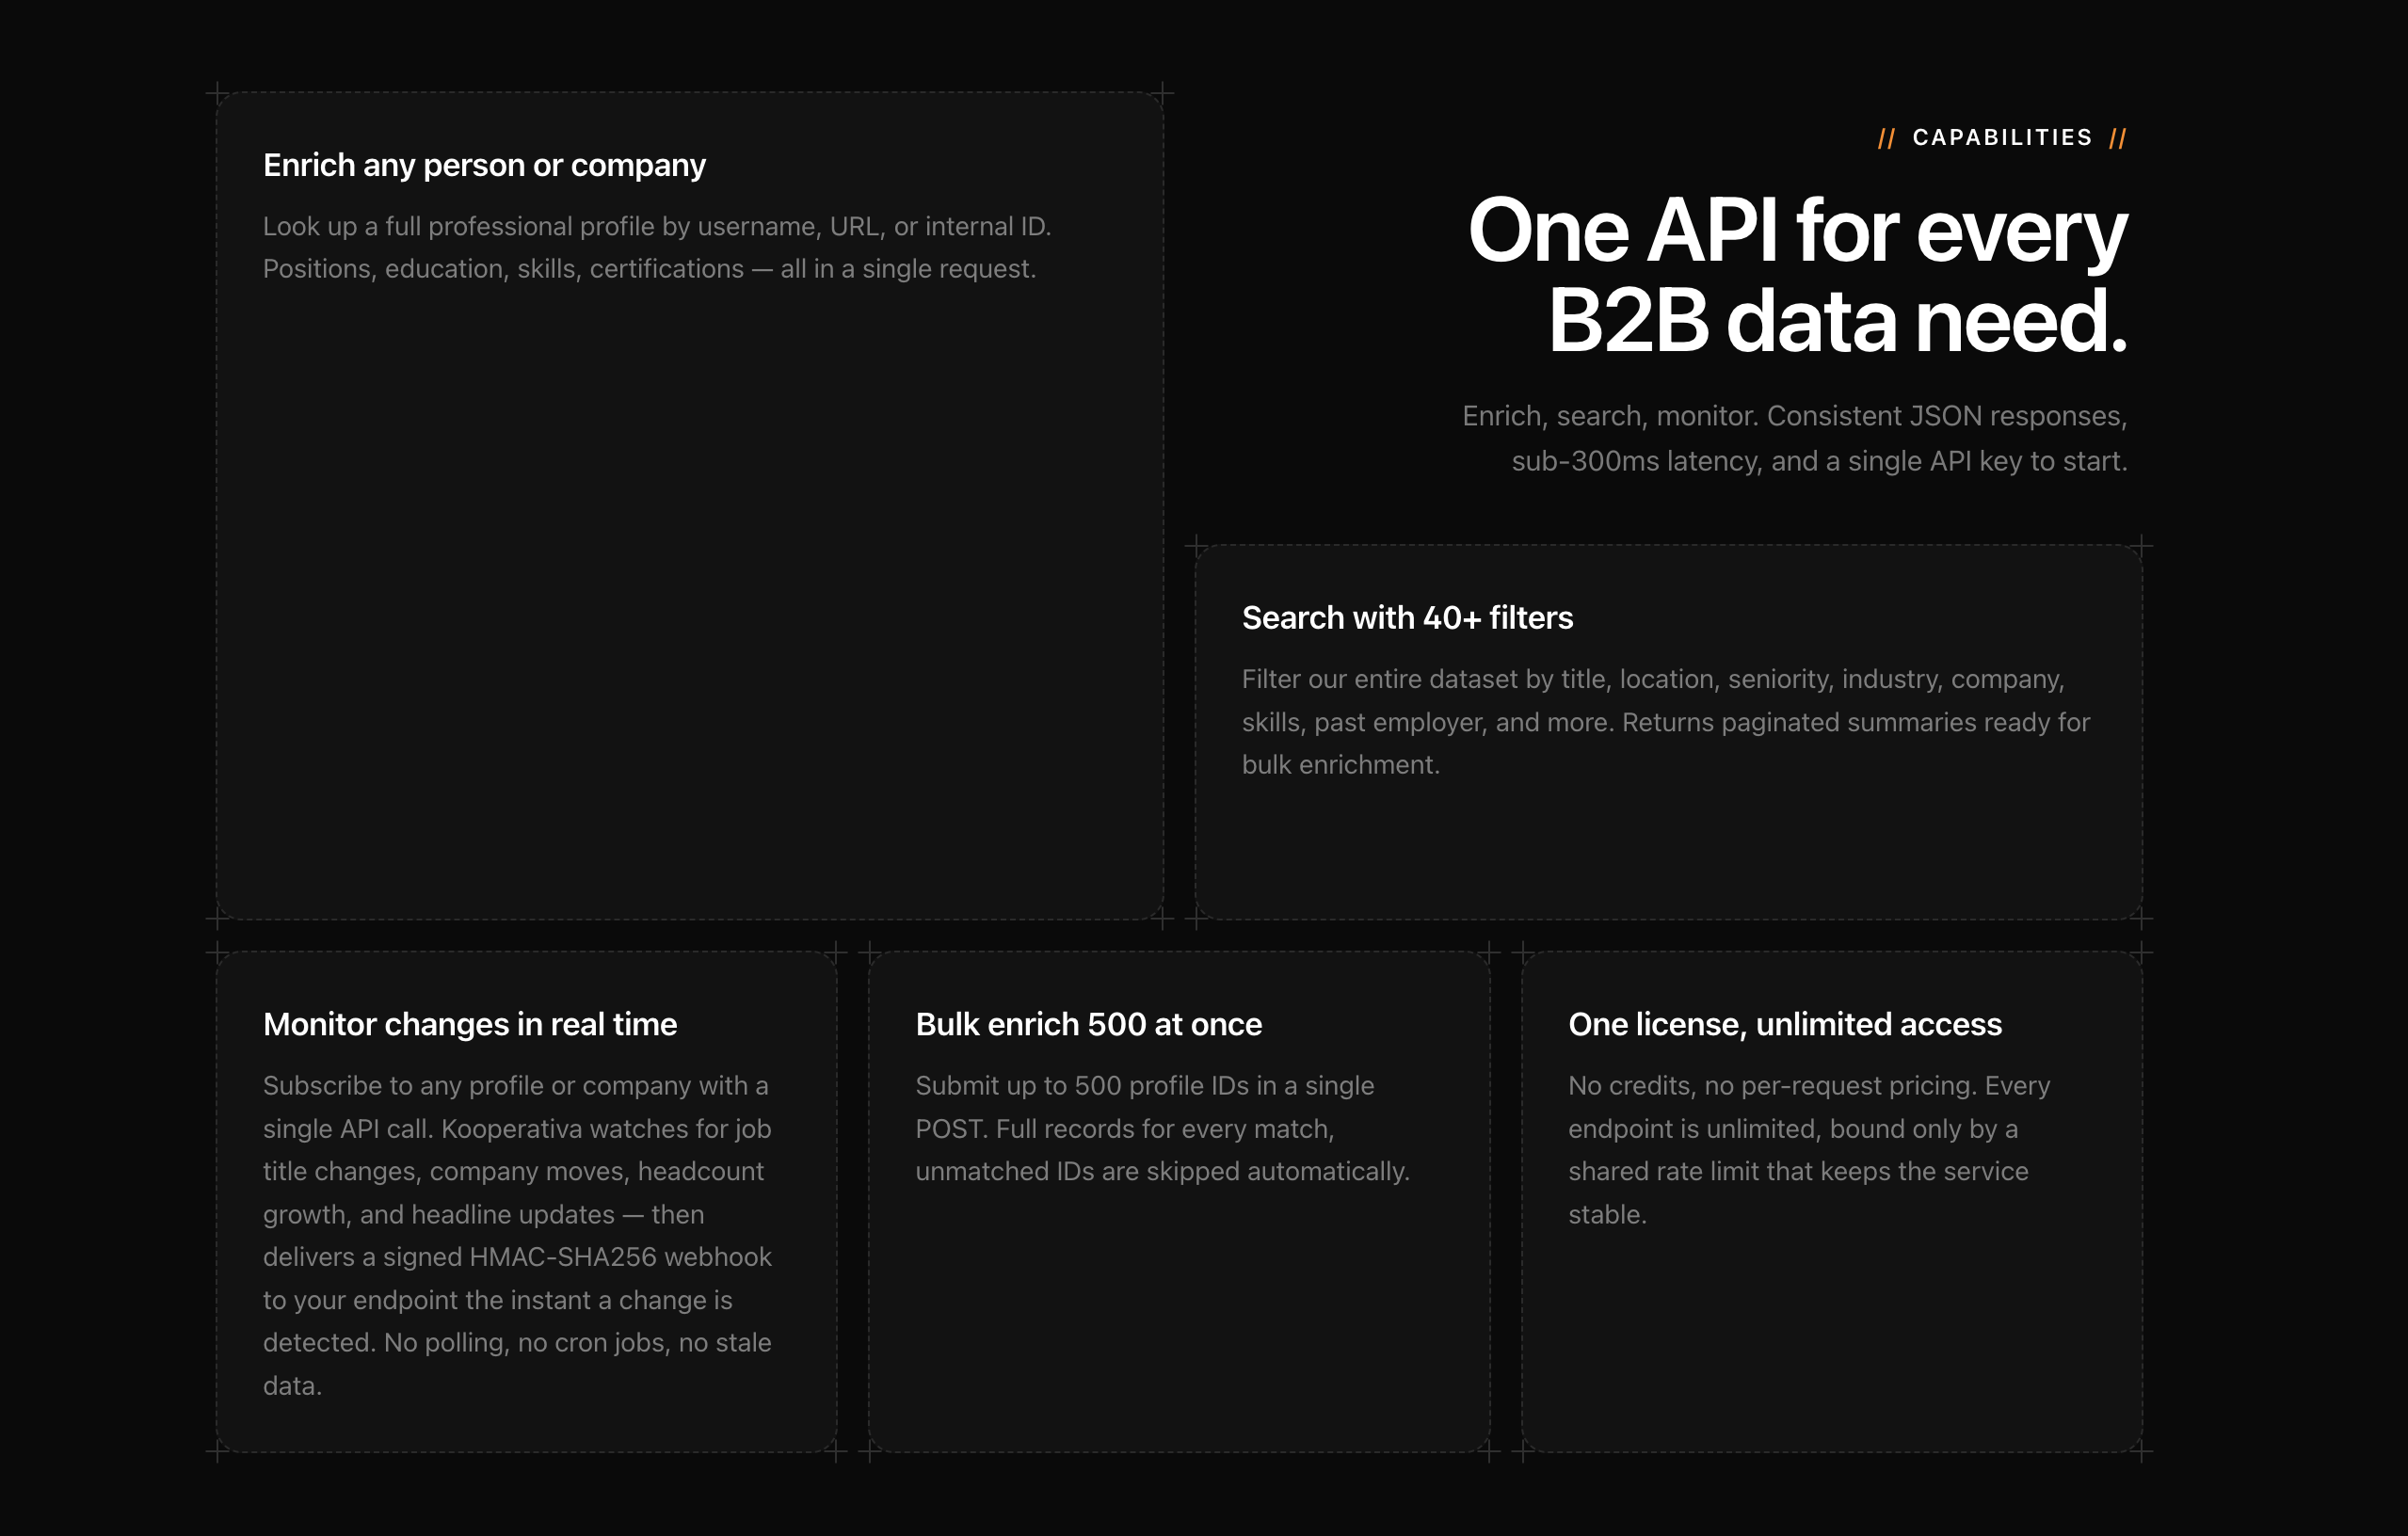Click the empty area of the Enrich card
This screenshot has width=2408, height=1536.
click(690, 600)
